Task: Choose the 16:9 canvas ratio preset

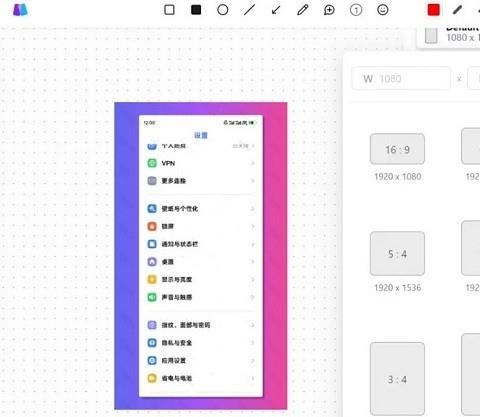Action: click(397, 149)
